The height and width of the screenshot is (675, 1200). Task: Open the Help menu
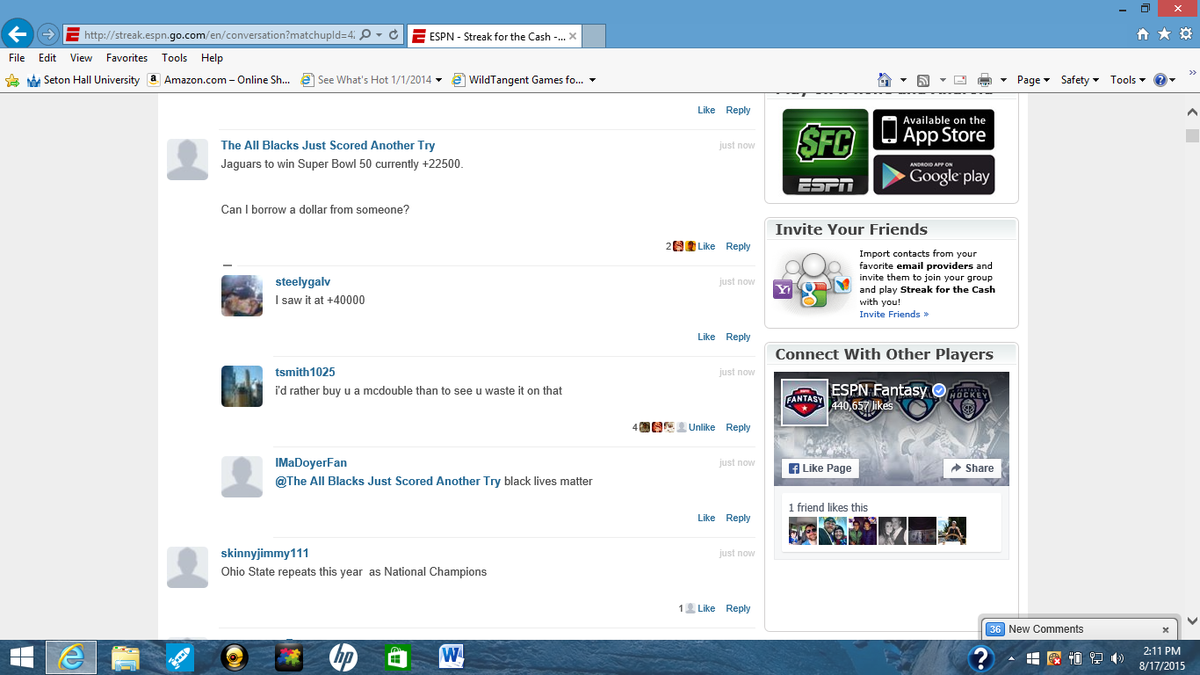point(211,58)
